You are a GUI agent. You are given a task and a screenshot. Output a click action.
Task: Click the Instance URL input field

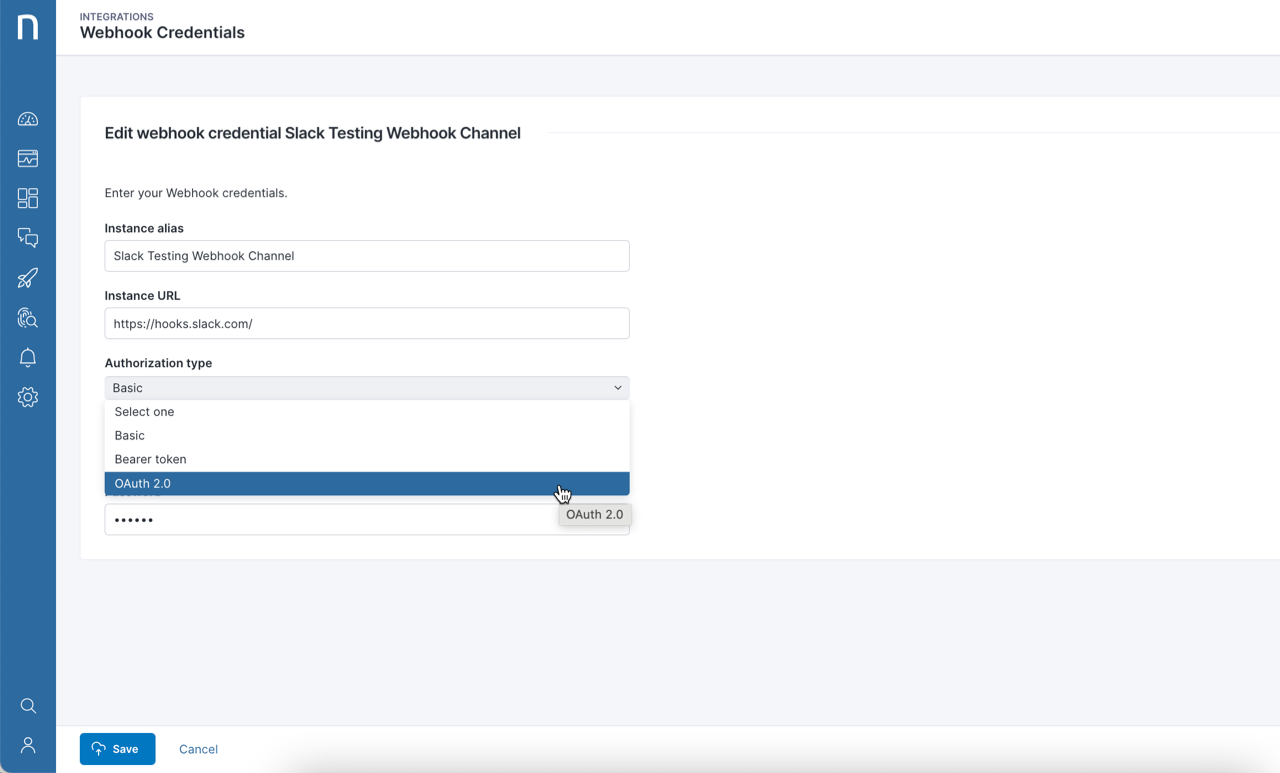(366, 323)
